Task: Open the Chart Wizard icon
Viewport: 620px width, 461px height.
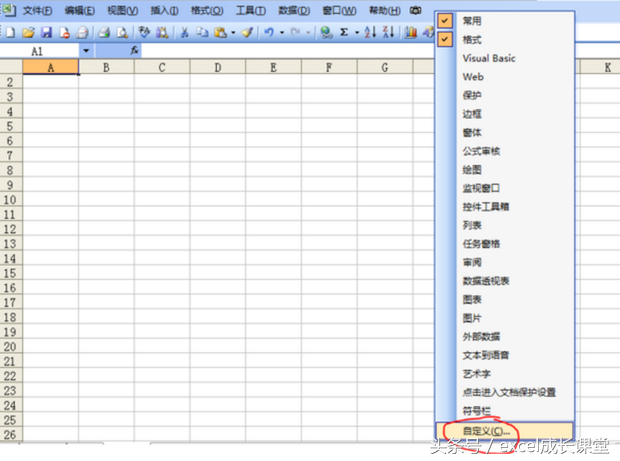Action: click(x=411, y=32)
